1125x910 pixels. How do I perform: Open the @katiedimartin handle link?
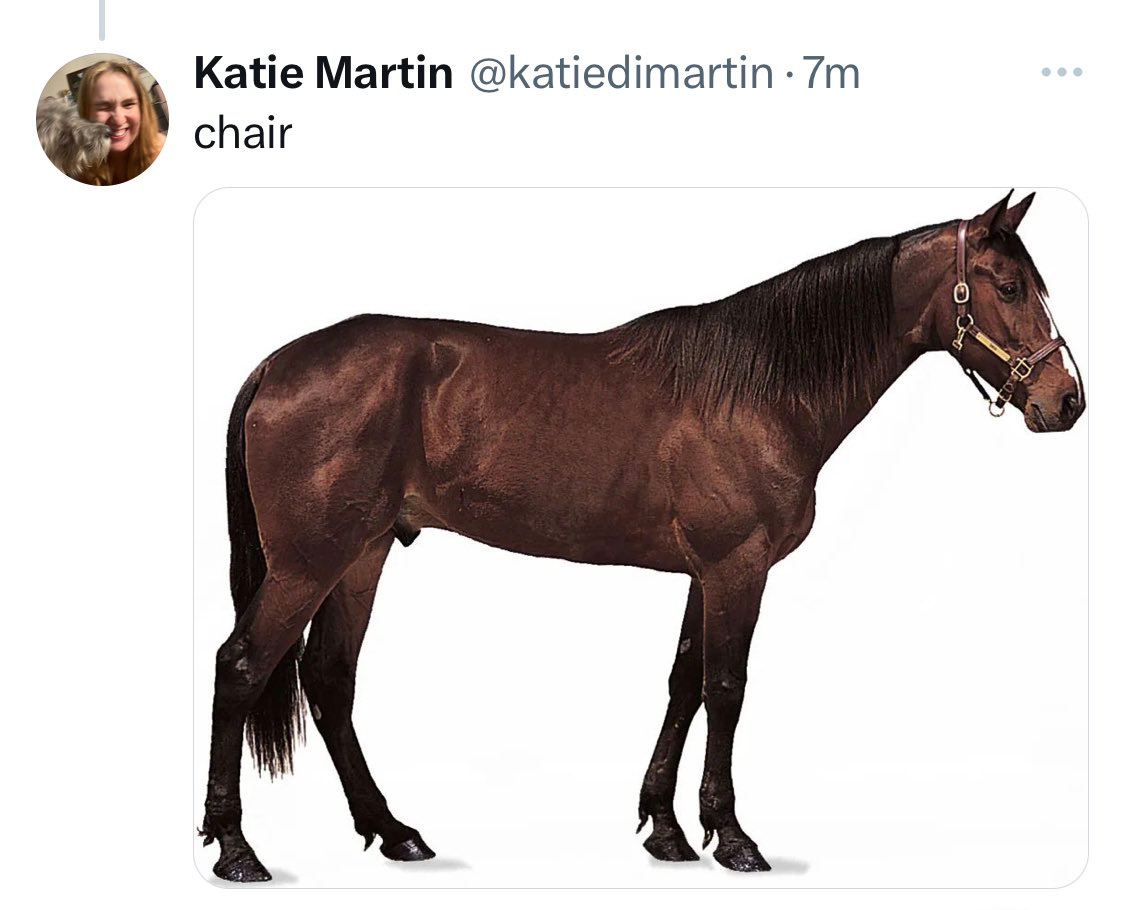pyautogui.click(x=621, y=72)
